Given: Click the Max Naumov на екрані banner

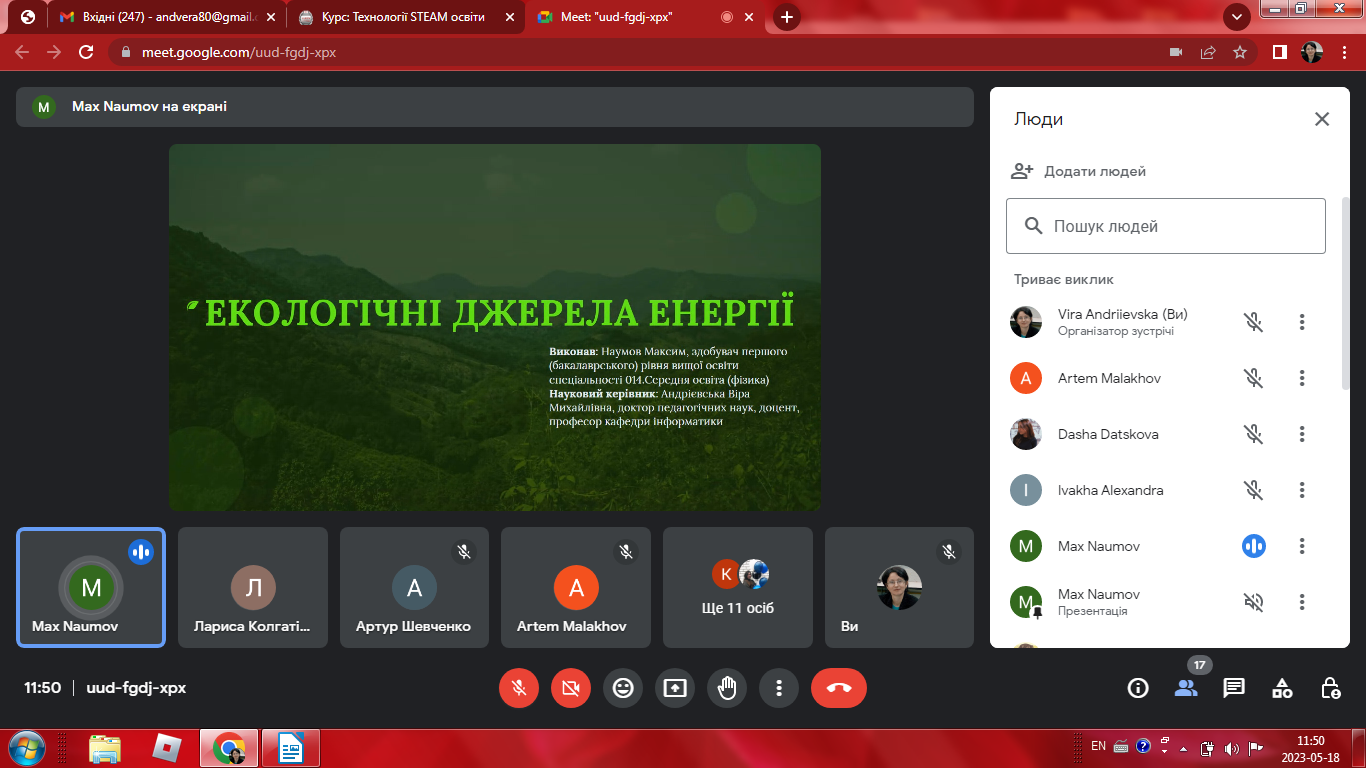Looking at the screenshot, I should [x=495, y=106].
